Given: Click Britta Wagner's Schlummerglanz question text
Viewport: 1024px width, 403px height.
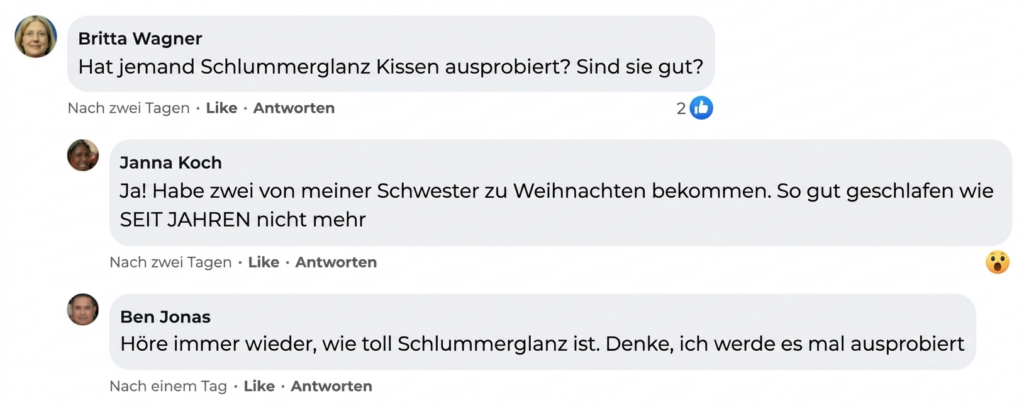Looking at the screenshot, I should [x=391, y=69].
